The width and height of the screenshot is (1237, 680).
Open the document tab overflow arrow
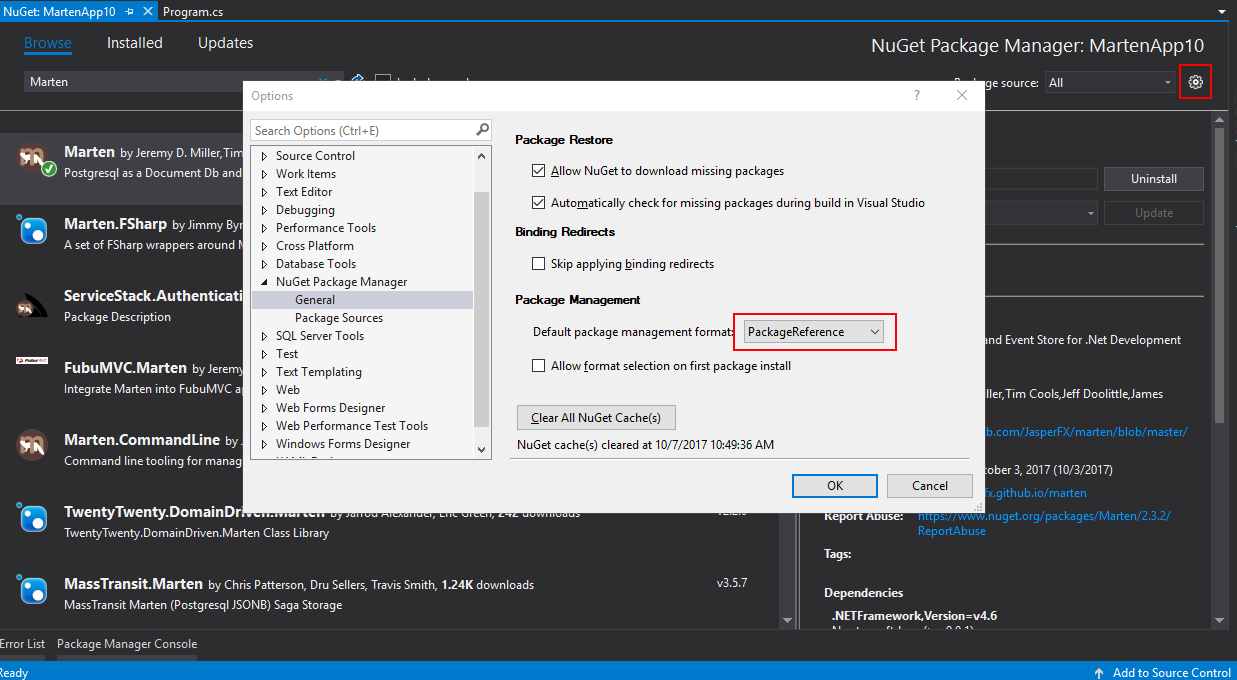point(1223,12)
